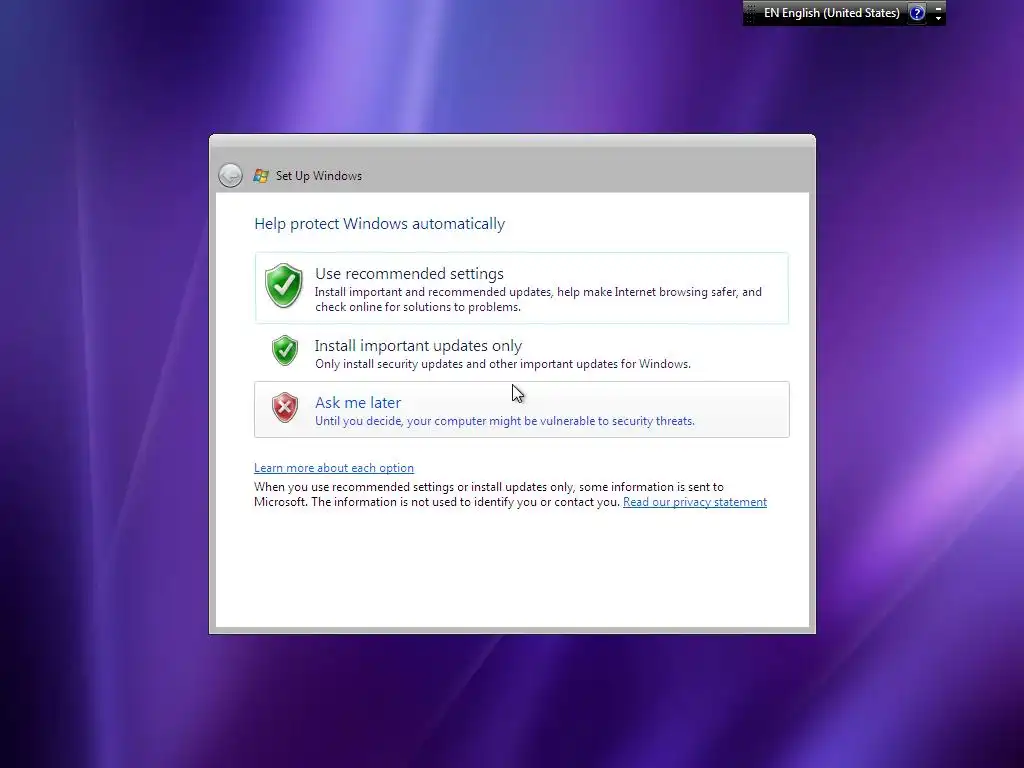Click Help protect Windows automatically heading
The height and width of the screenshot is (768, 1024).
379,224
